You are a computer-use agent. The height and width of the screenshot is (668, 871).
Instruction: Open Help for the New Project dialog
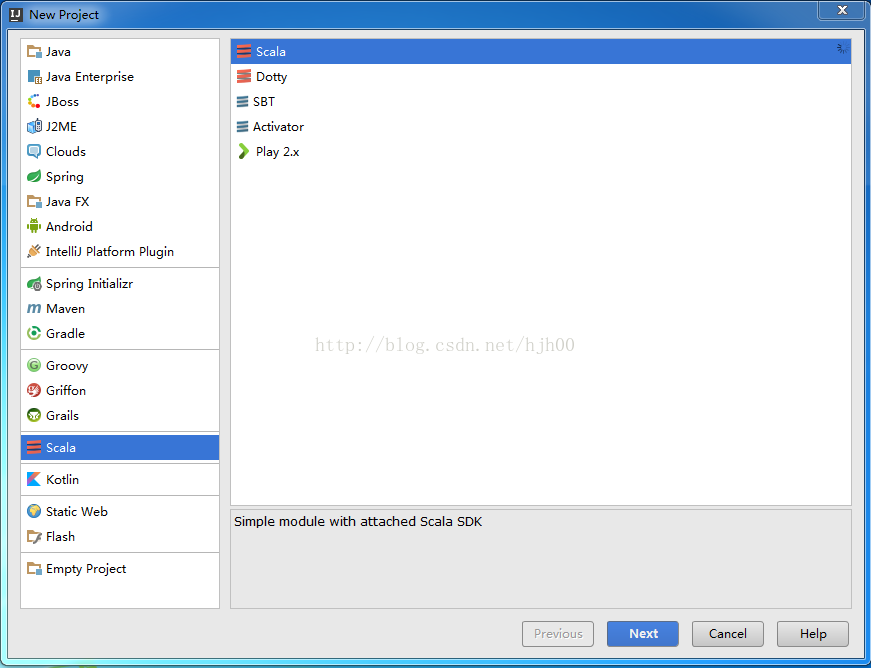(x=813, y=634)
